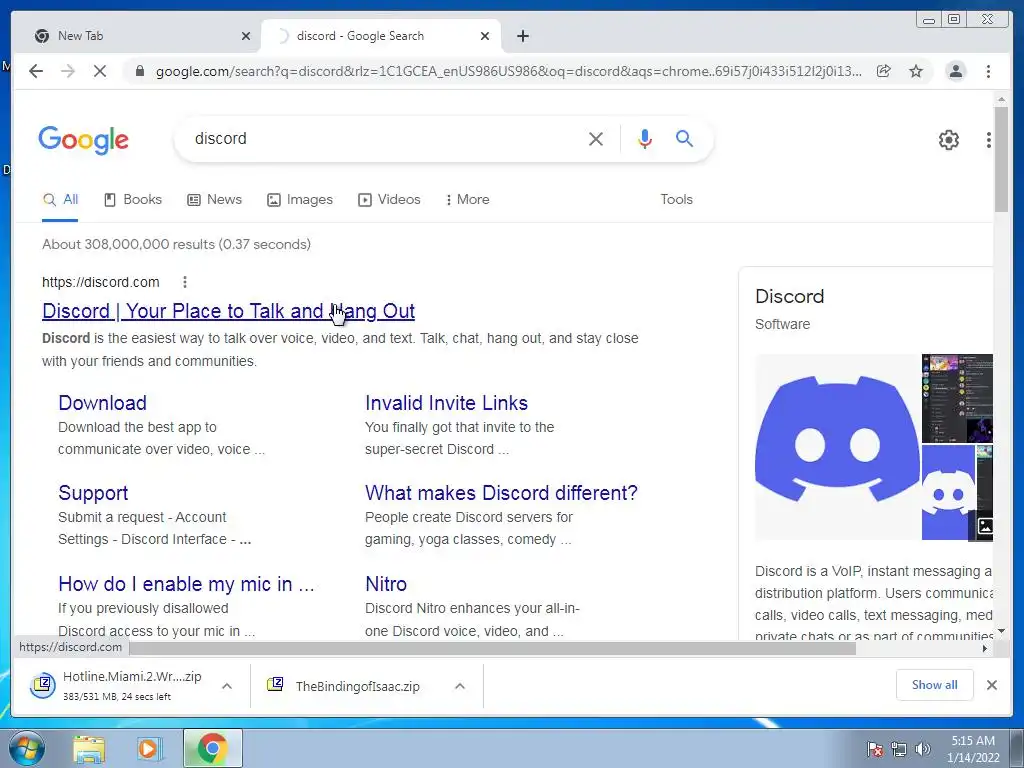Close the discord - Google Search tab
This screenshot has width=1024, height=768.
click(x=485, y=36)
